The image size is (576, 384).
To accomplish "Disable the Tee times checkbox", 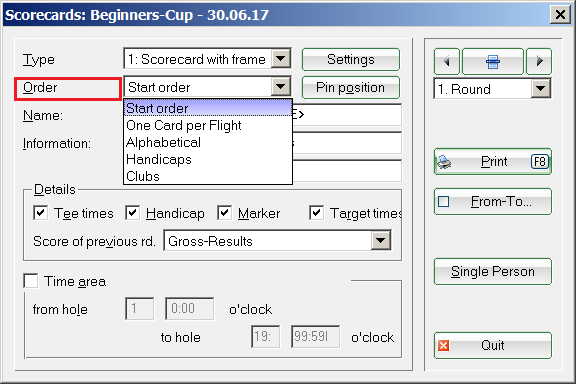I will pyautogui.click(x=40, y=213).
